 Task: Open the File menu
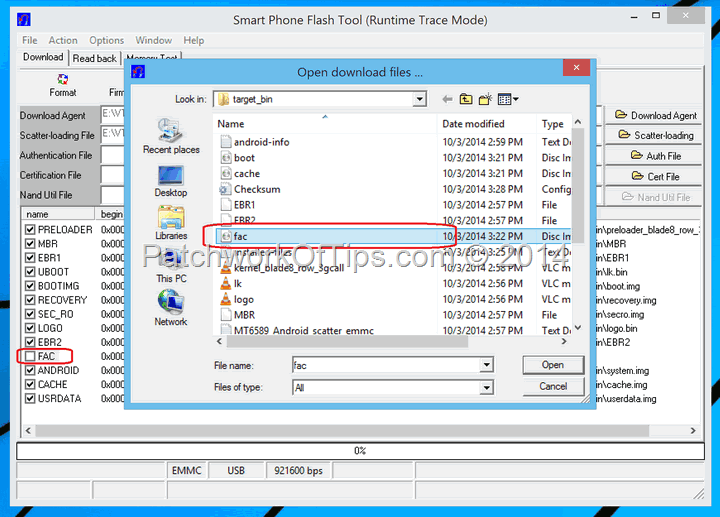pyautogui.click(x=30, y=40)
